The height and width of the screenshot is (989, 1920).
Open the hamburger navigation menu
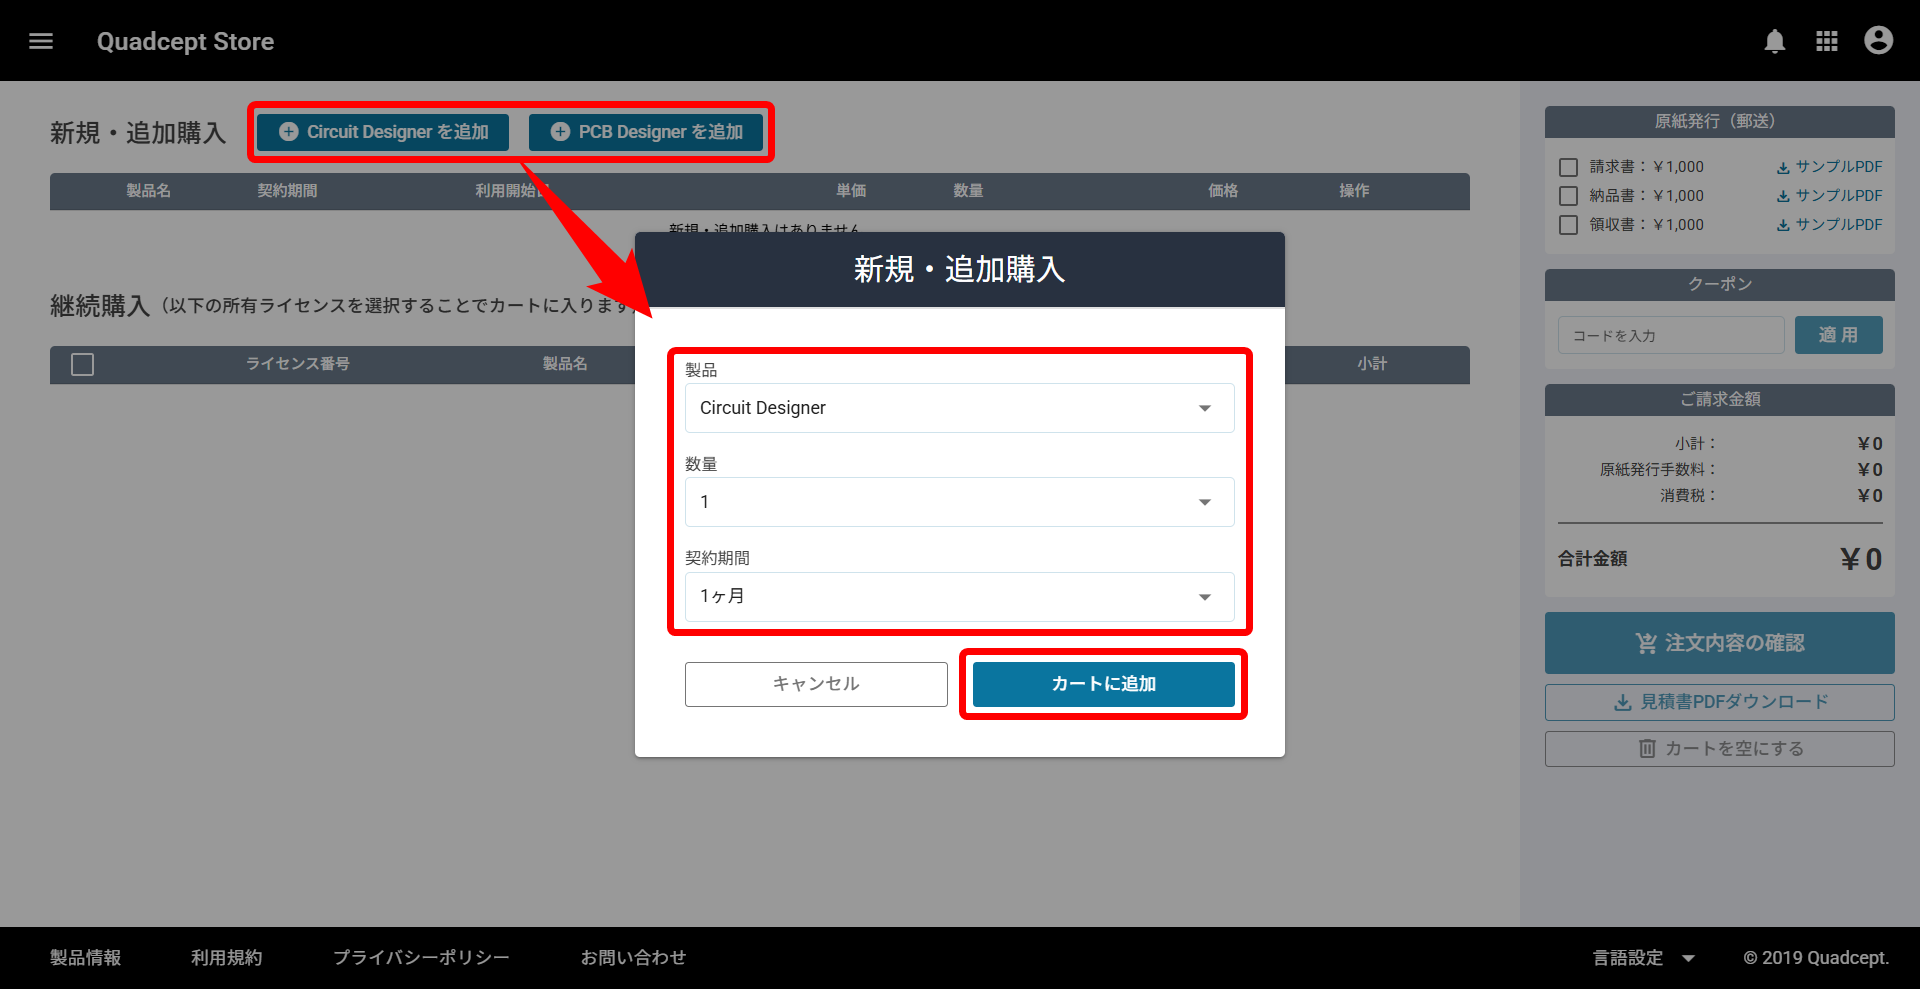click(41, 41)
